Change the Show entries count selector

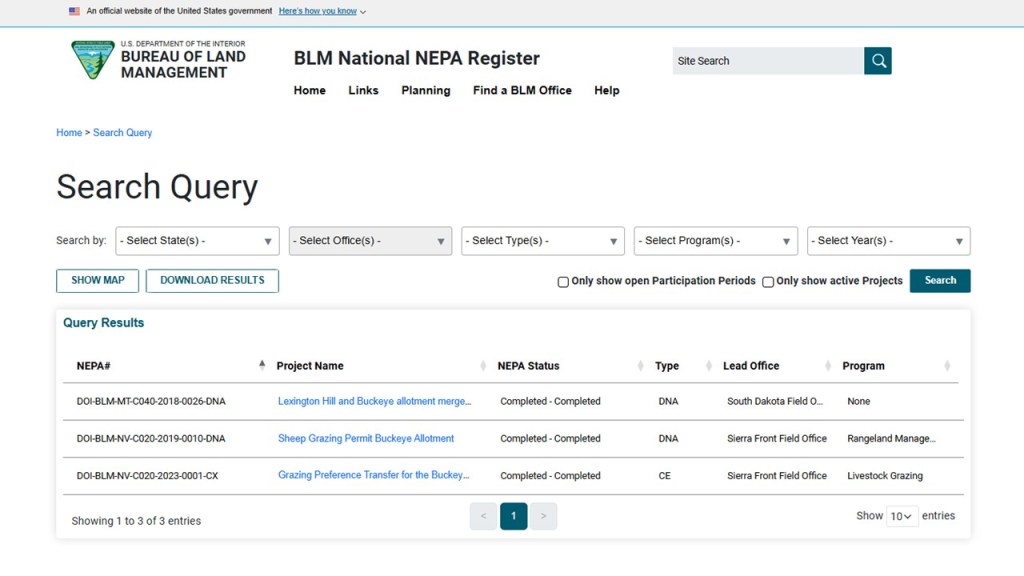coord(902,516)
